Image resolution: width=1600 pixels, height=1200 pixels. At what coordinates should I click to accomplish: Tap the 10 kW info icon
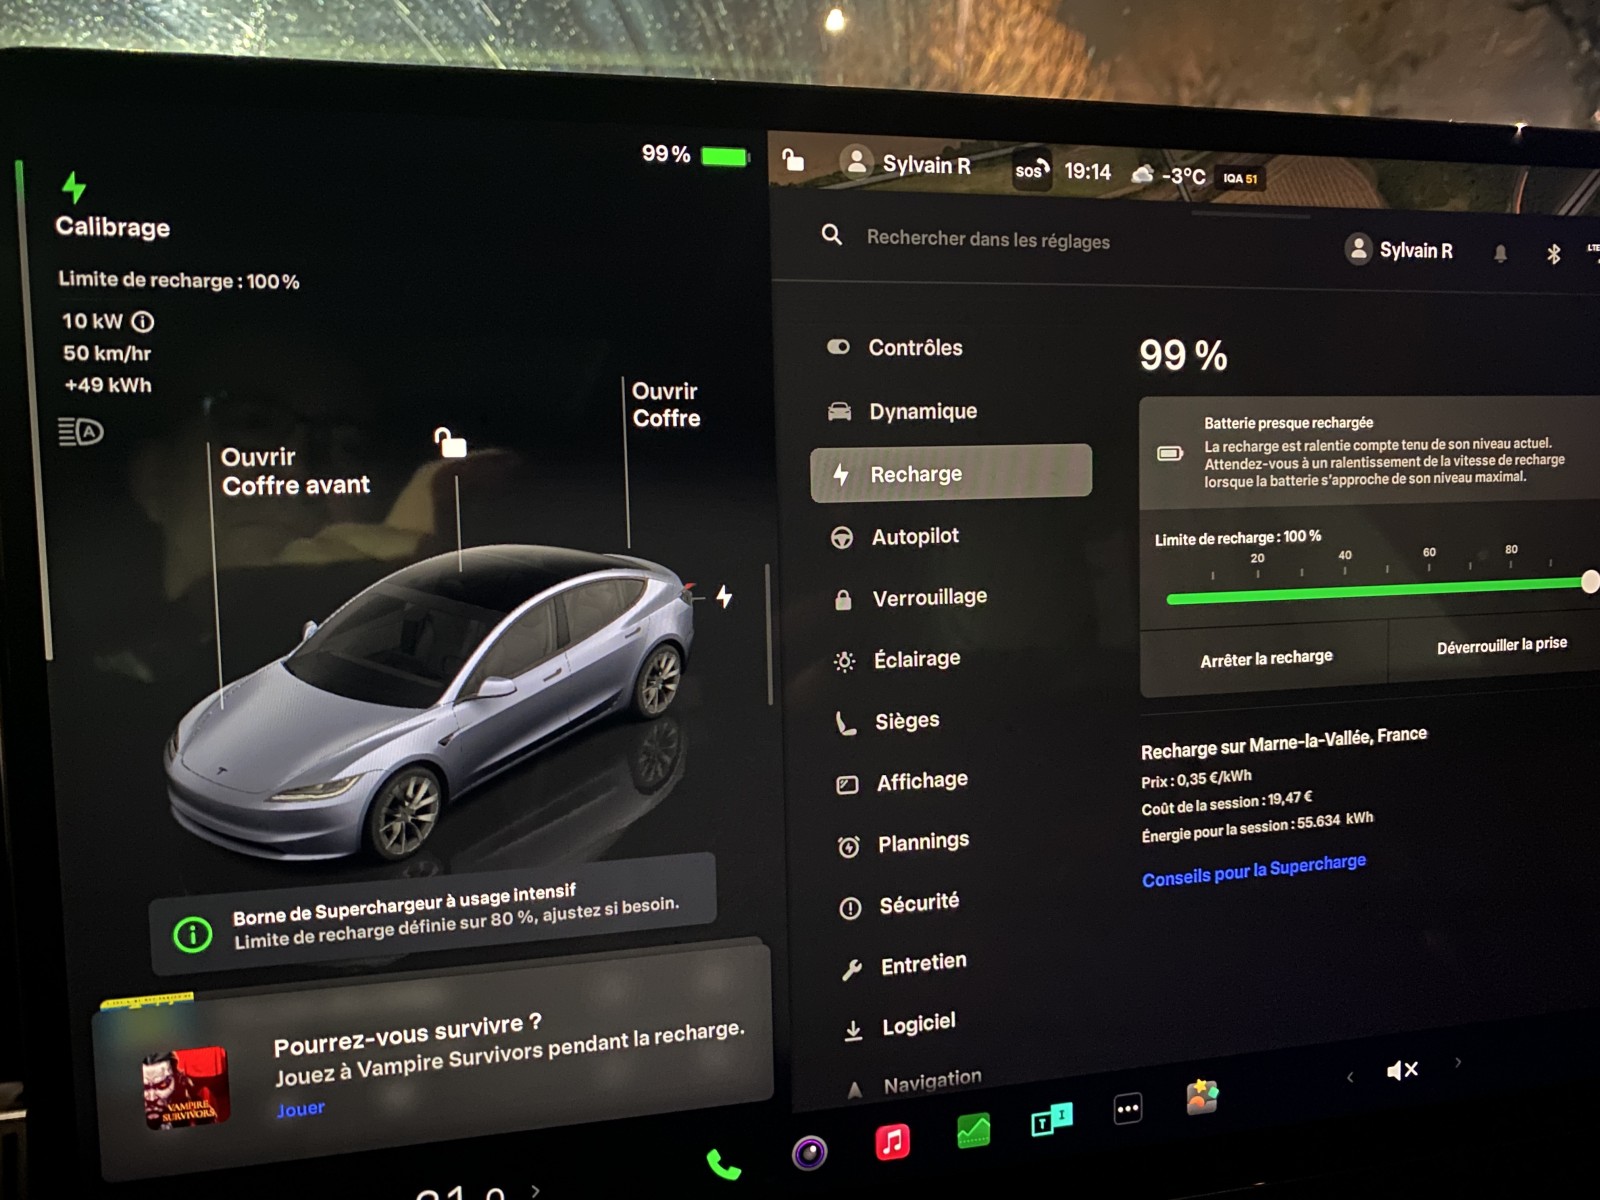(143, 322)
